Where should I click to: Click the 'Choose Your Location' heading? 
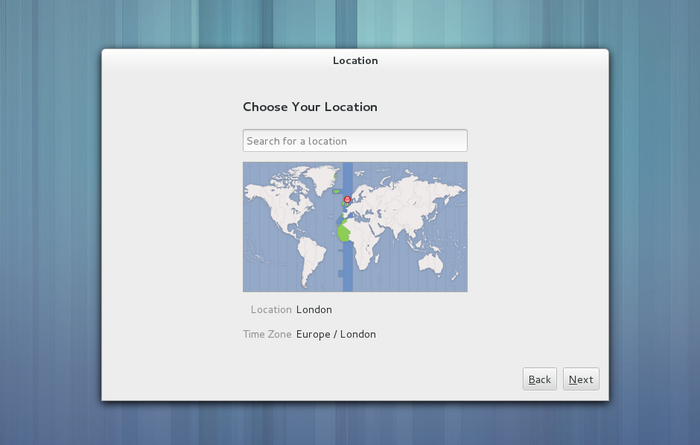point(310,107)
